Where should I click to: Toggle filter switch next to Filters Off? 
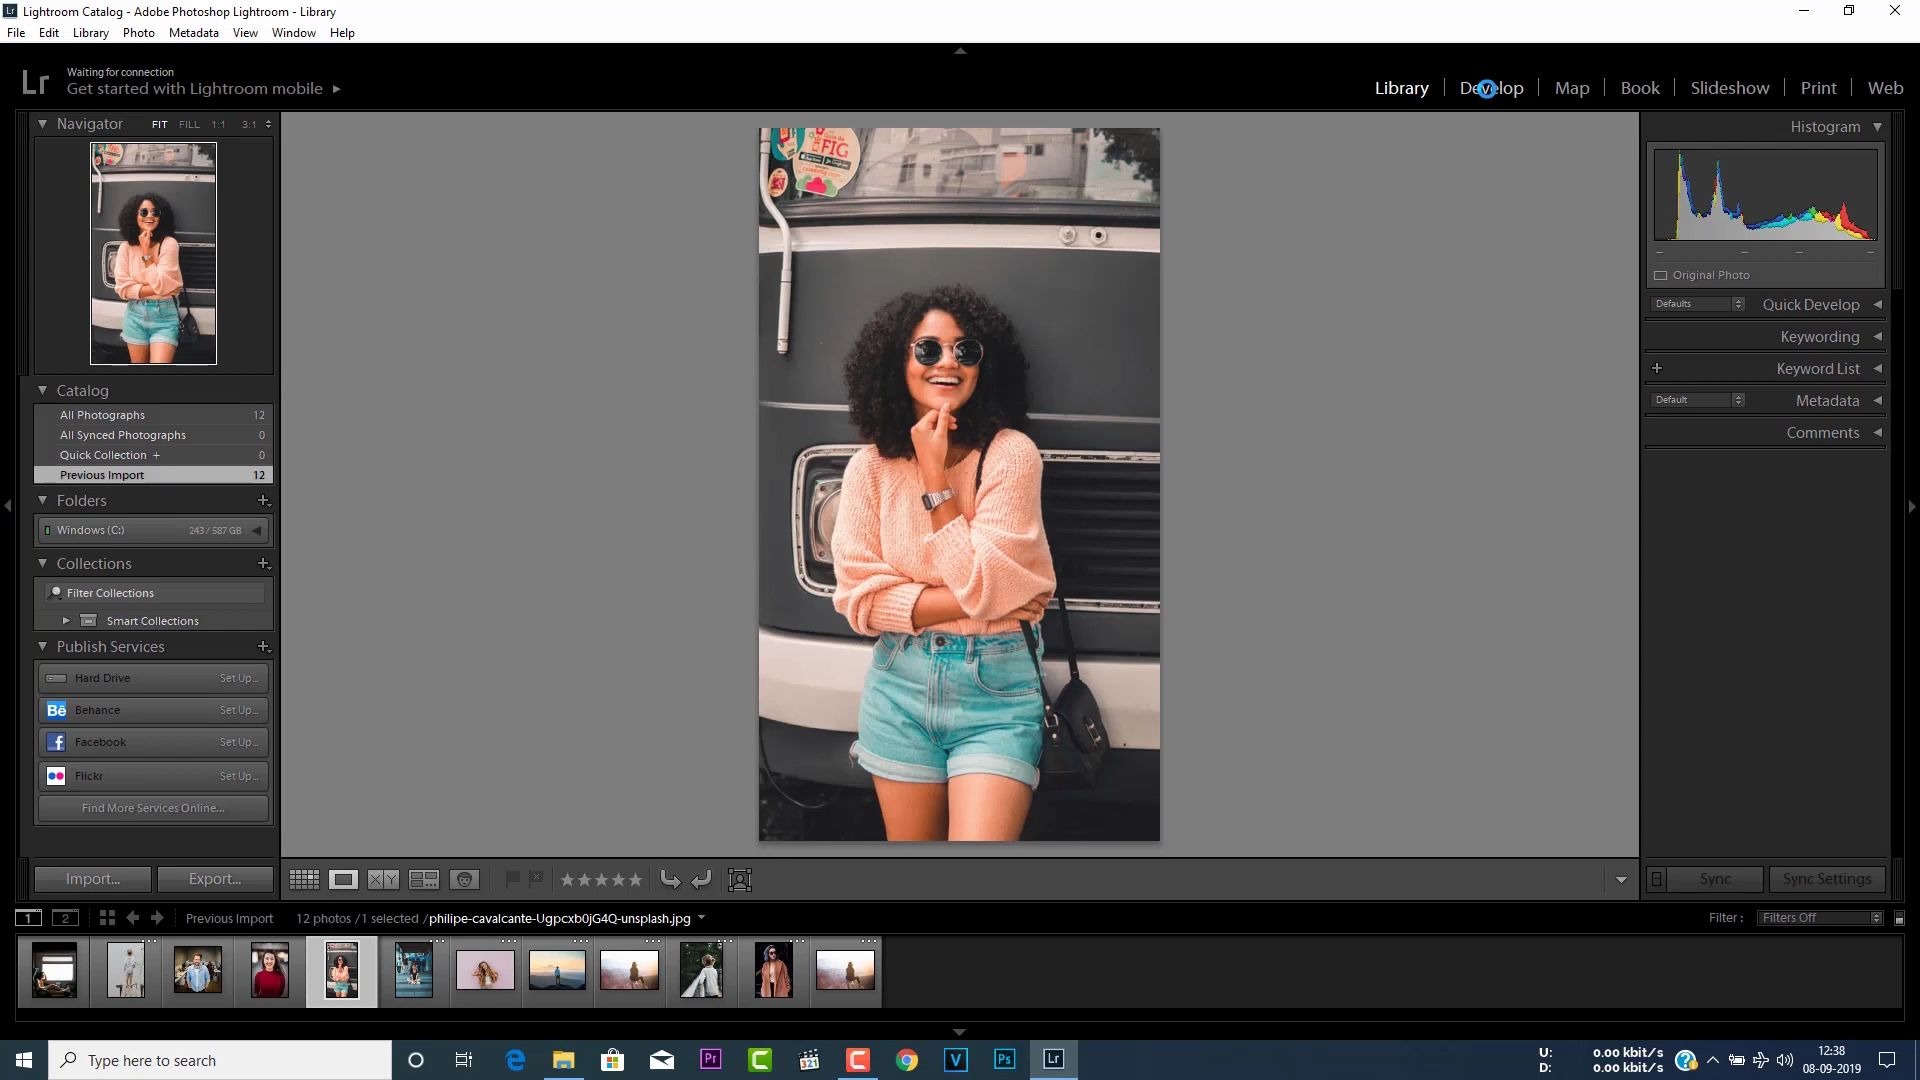(x=1899, y=918)
